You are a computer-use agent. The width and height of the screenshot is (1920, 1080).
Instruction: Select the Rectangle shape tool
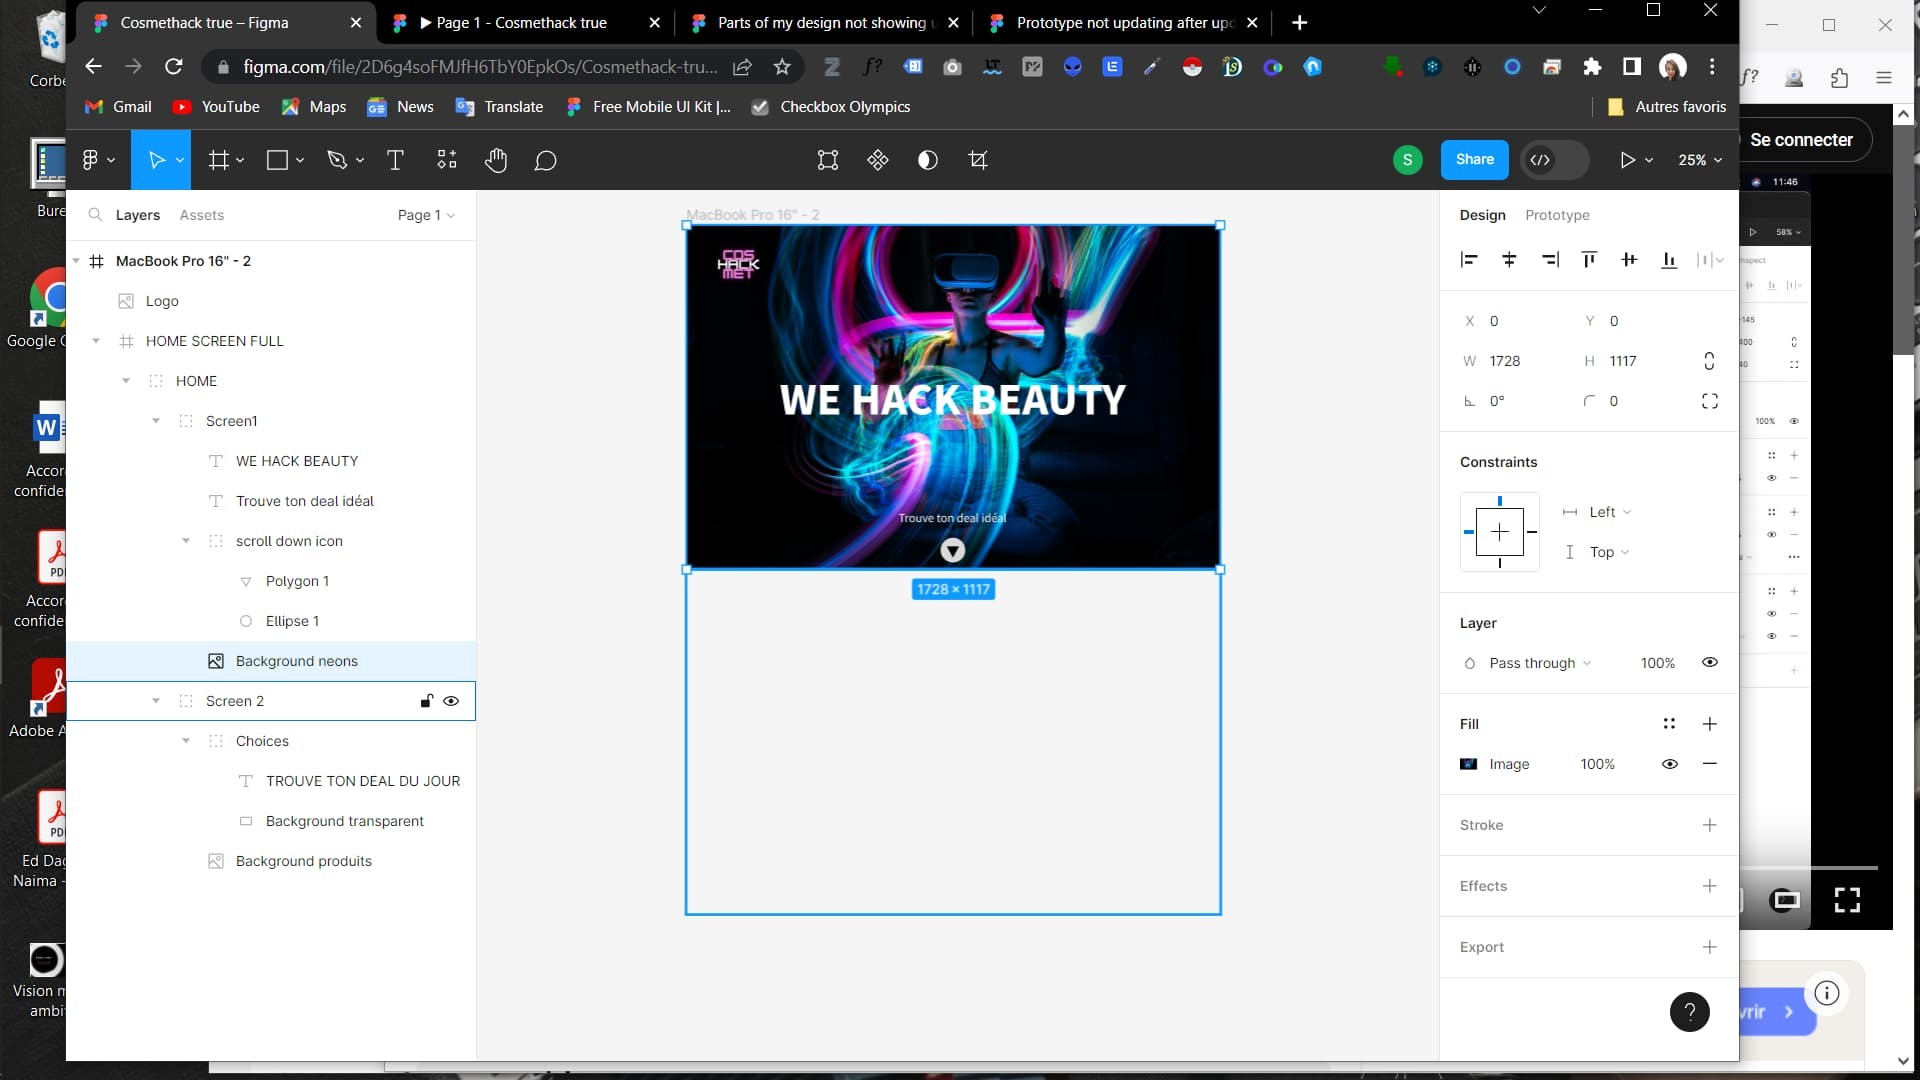point(277,160)
